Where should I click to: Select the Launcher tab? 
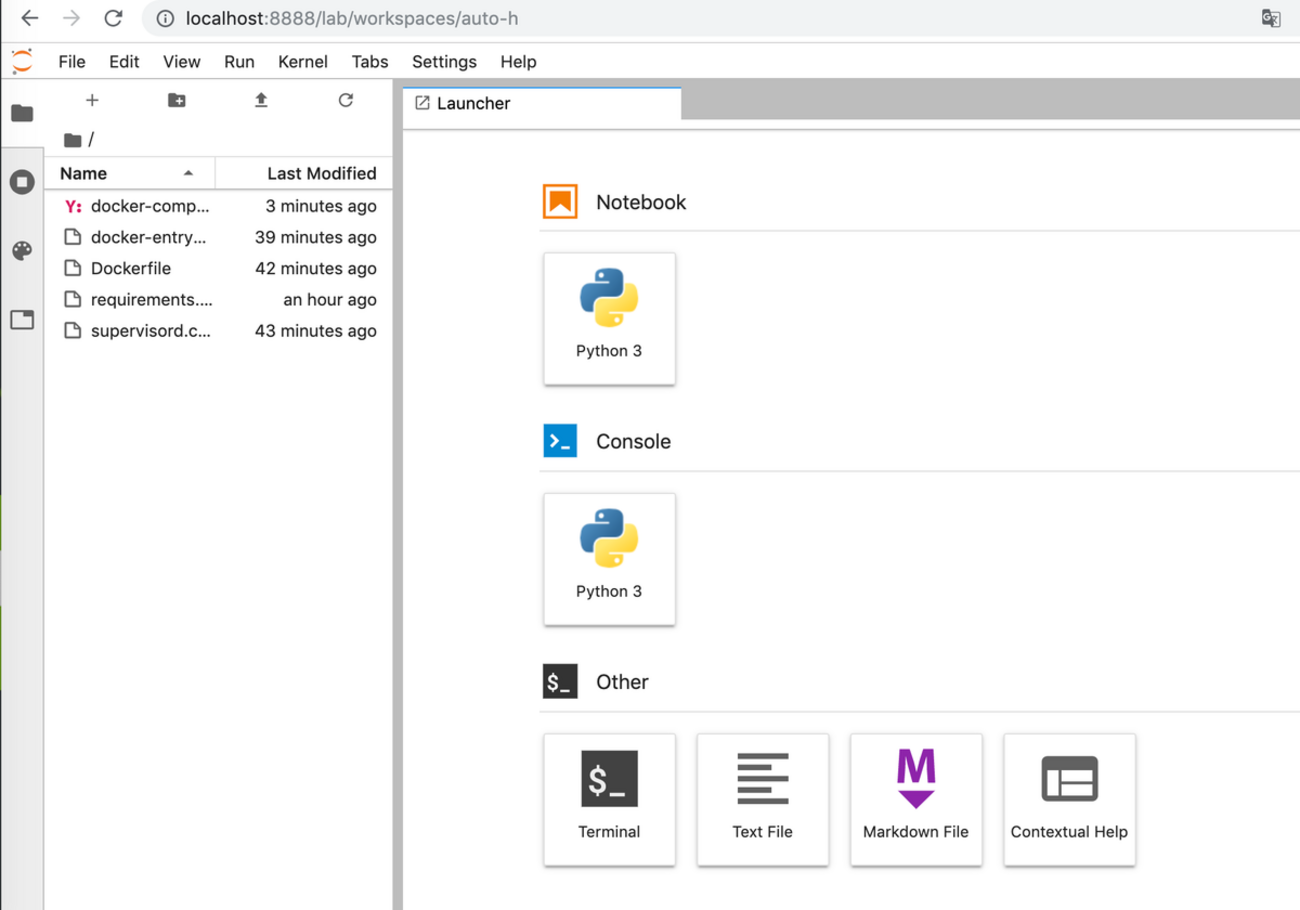pyautogui.click(x=474, y=103)
